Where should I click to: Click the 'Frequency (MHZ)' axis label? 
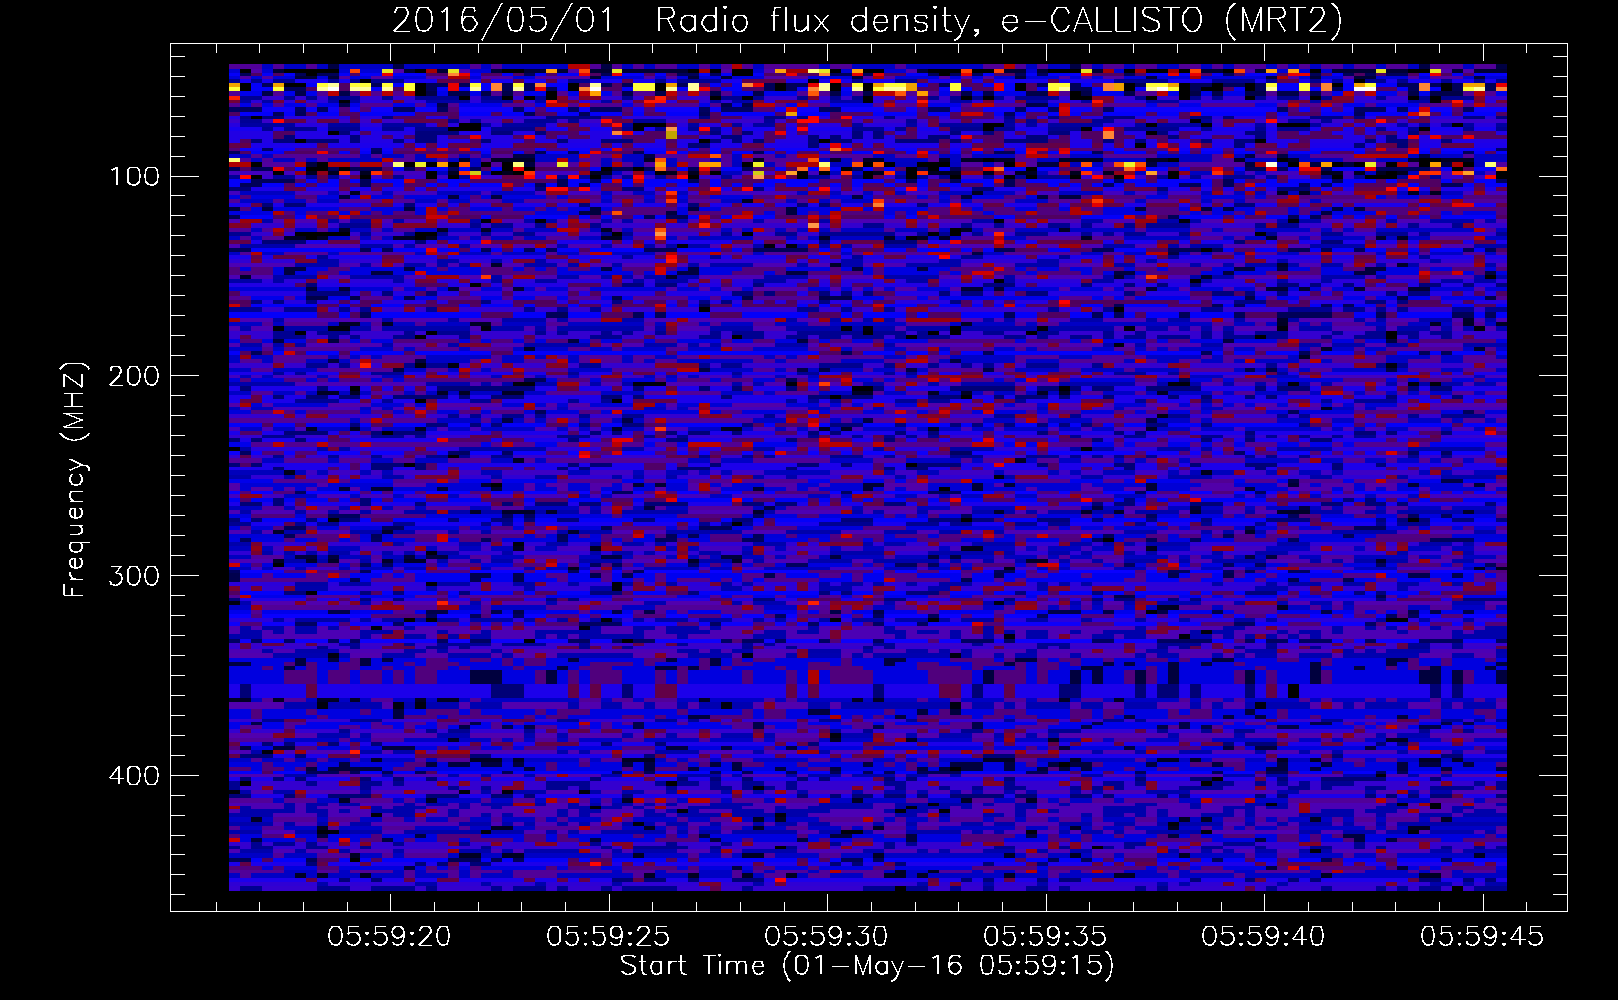pyautogui.click(x=75, y=479)
